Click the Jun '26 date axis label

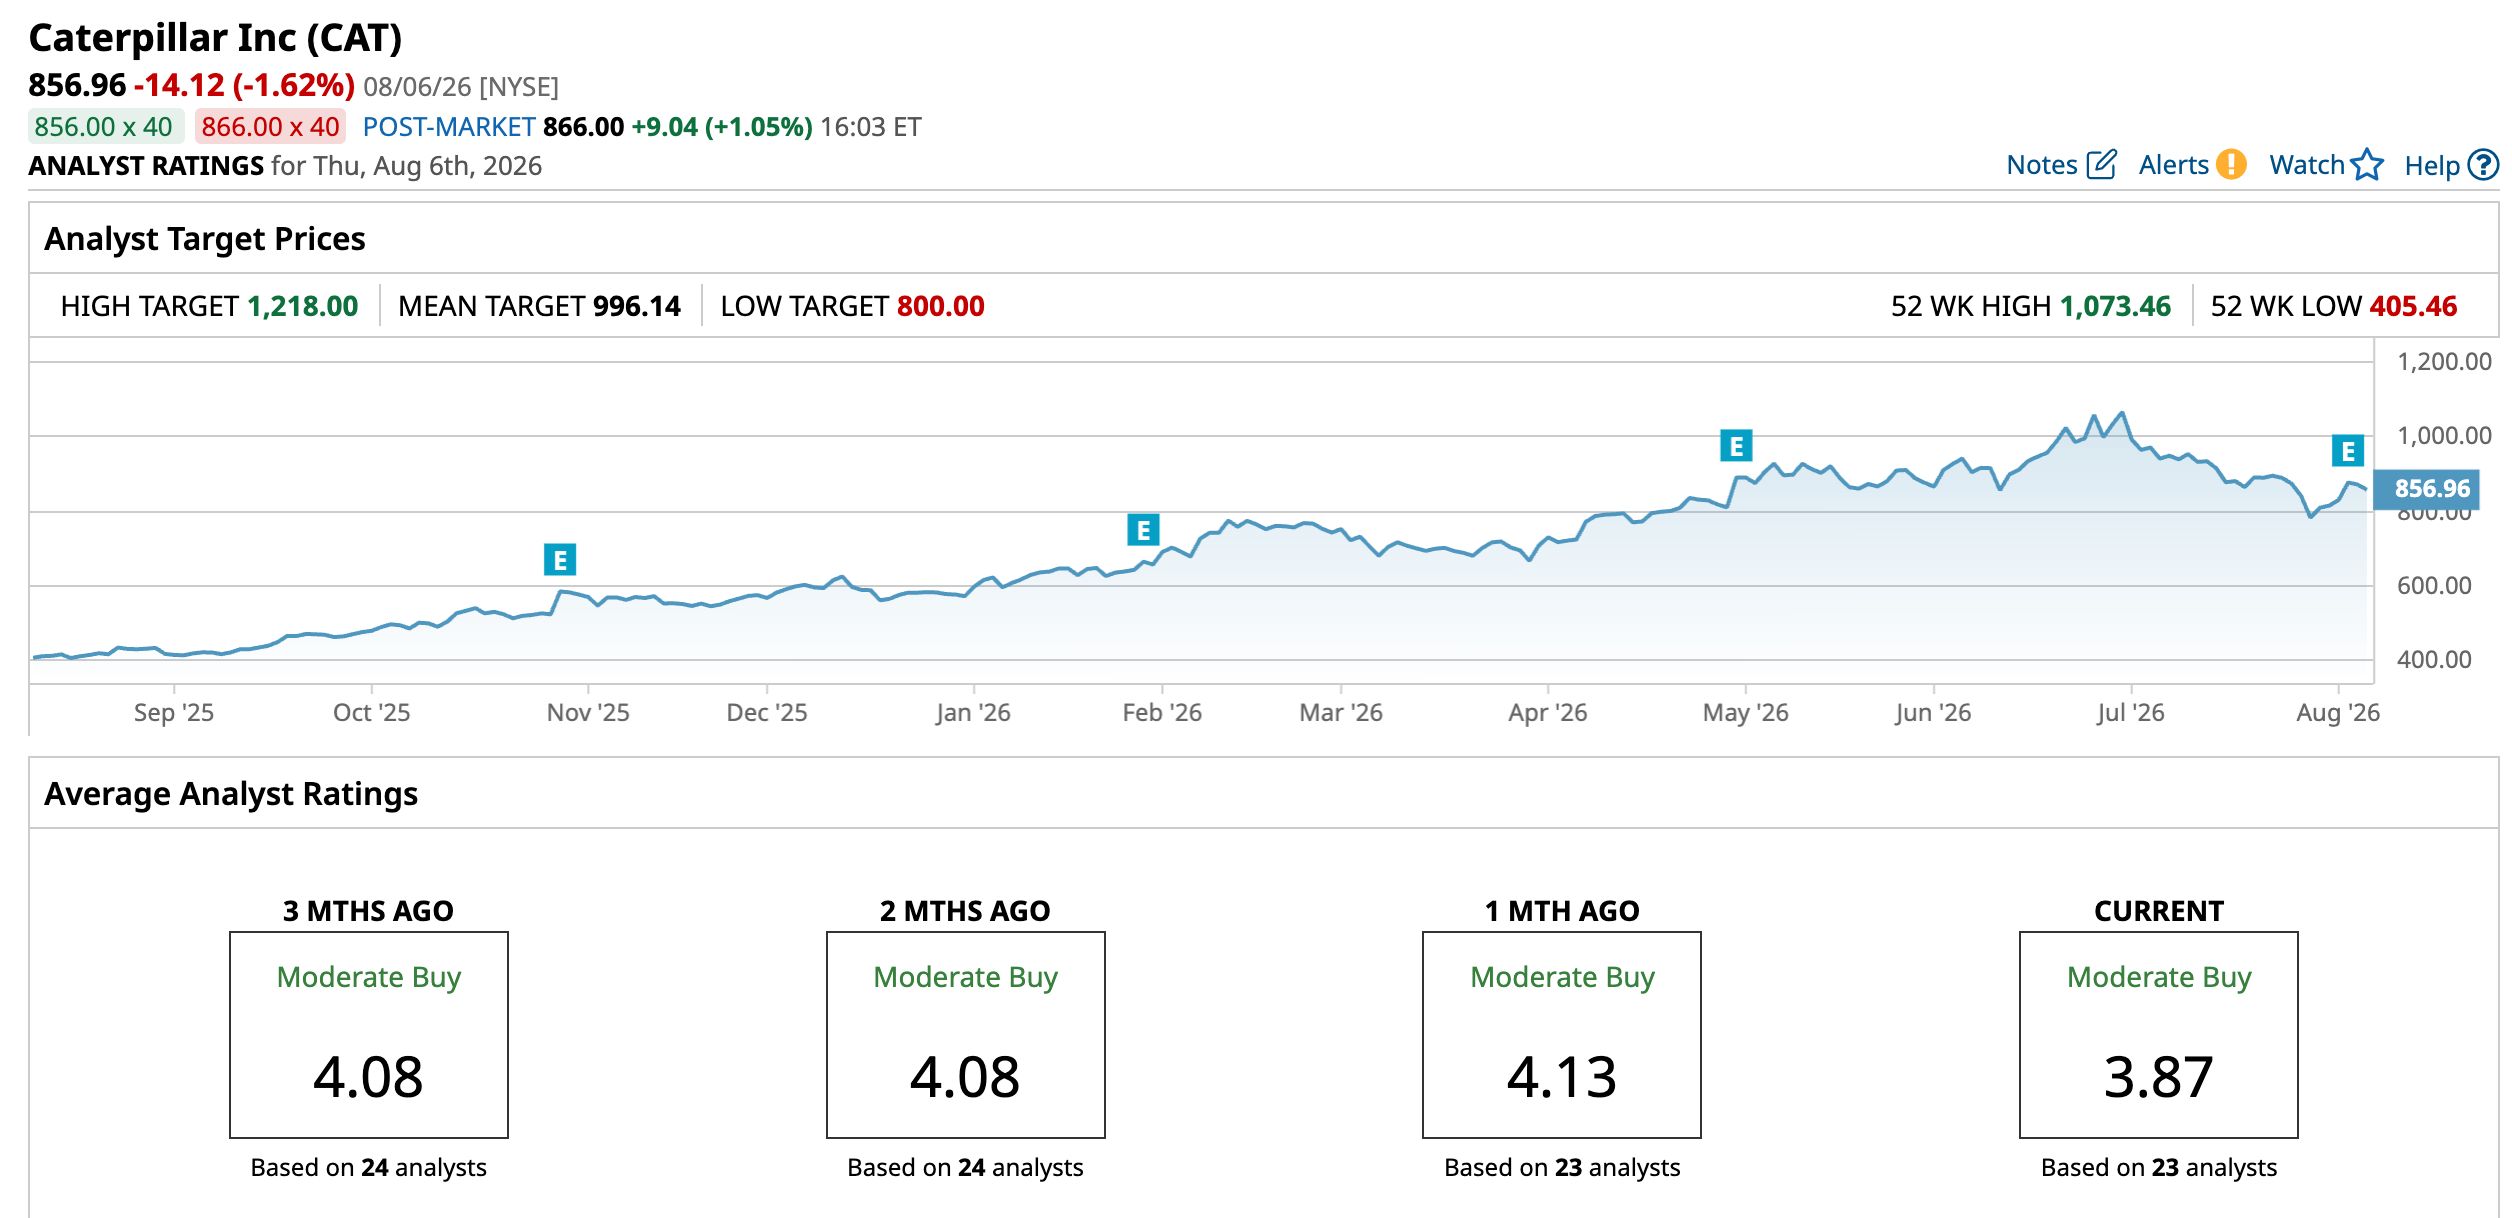point(1933,713)
